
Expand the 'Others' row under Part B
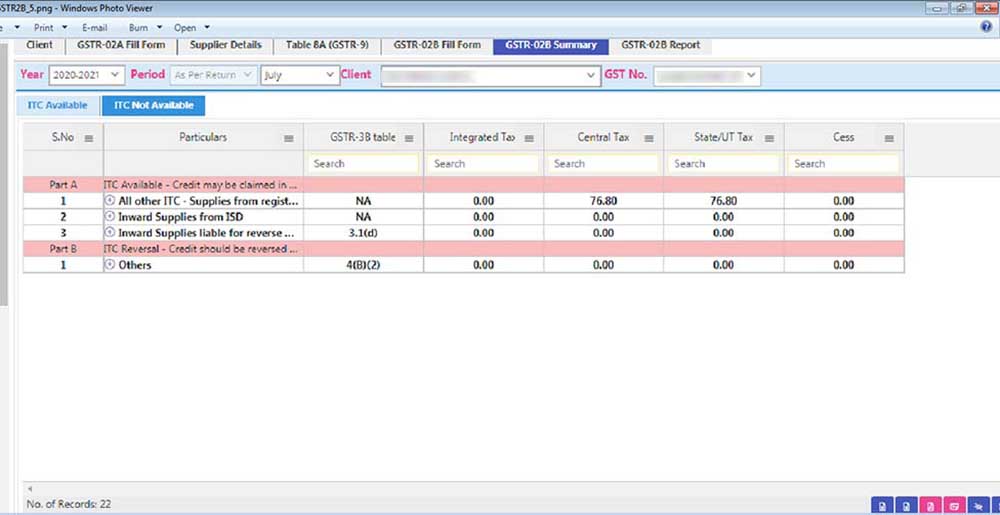(x=110, y=265)
